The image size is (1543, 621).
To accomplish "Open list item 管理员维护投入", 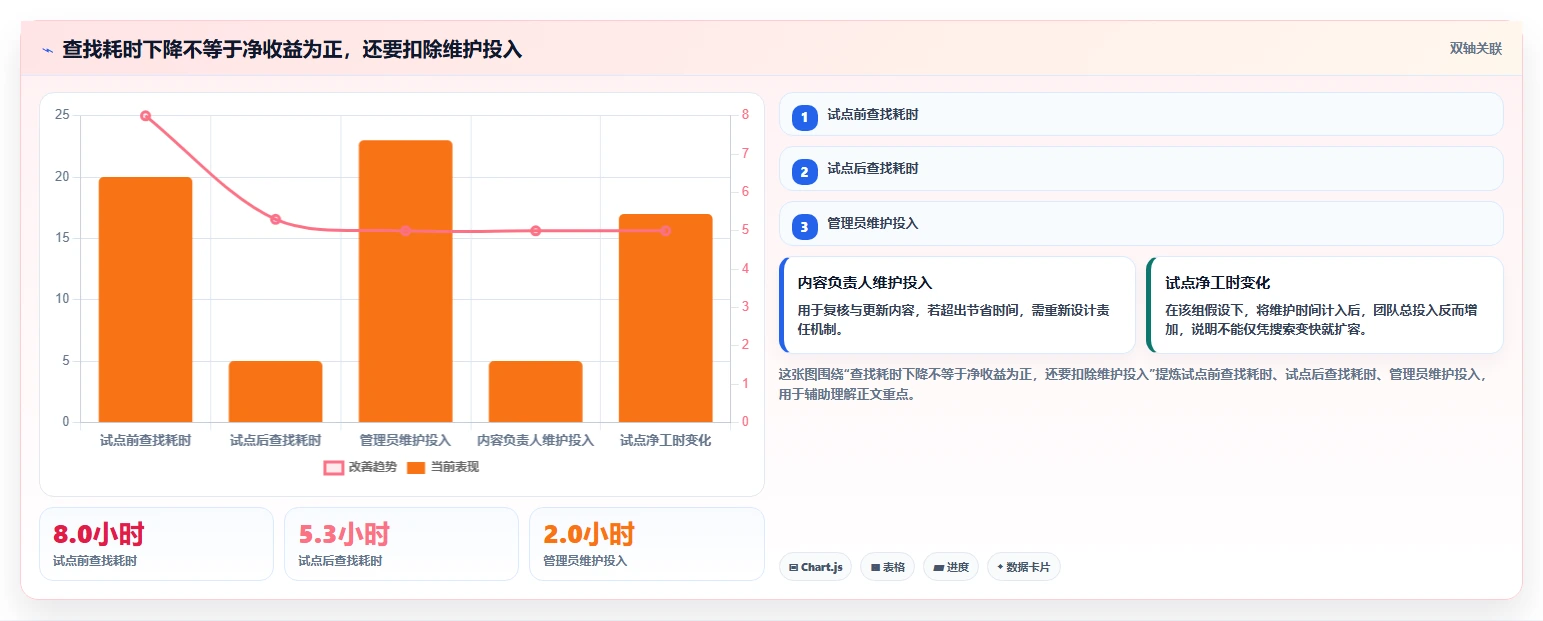I will pyautogui.click(x=1141, y=223).
